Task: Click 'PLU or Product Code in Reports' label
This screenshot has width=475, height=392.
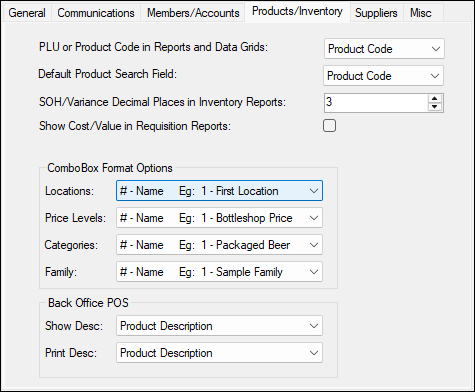Action: point(153,47)
